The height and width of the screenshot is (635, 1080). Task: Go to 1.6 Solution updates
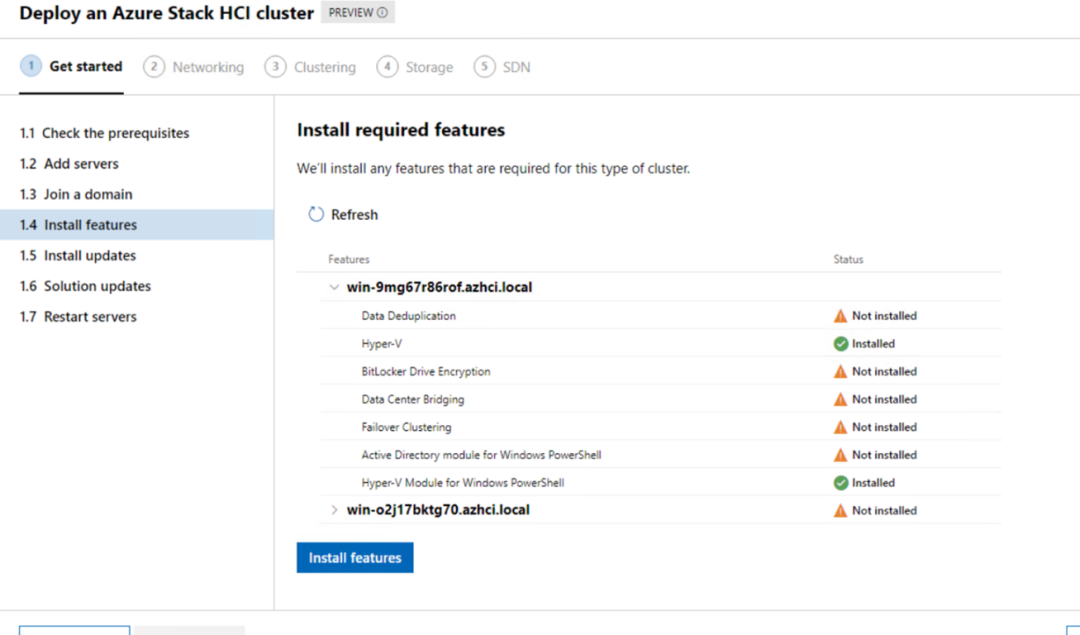(85, 286)
